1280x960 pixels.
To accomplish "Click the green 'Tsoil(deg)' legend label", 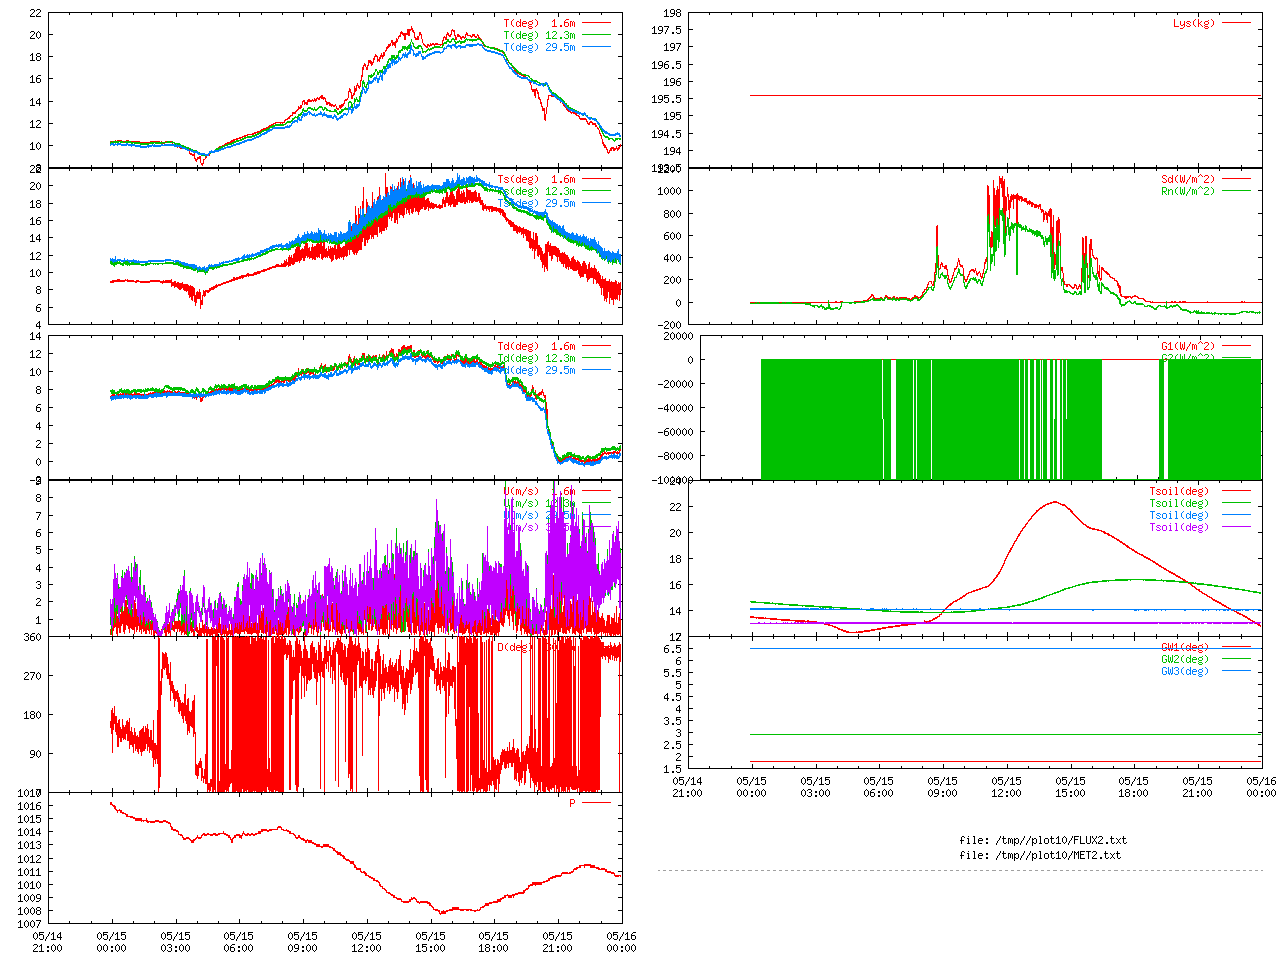I will coord(1179,503).
